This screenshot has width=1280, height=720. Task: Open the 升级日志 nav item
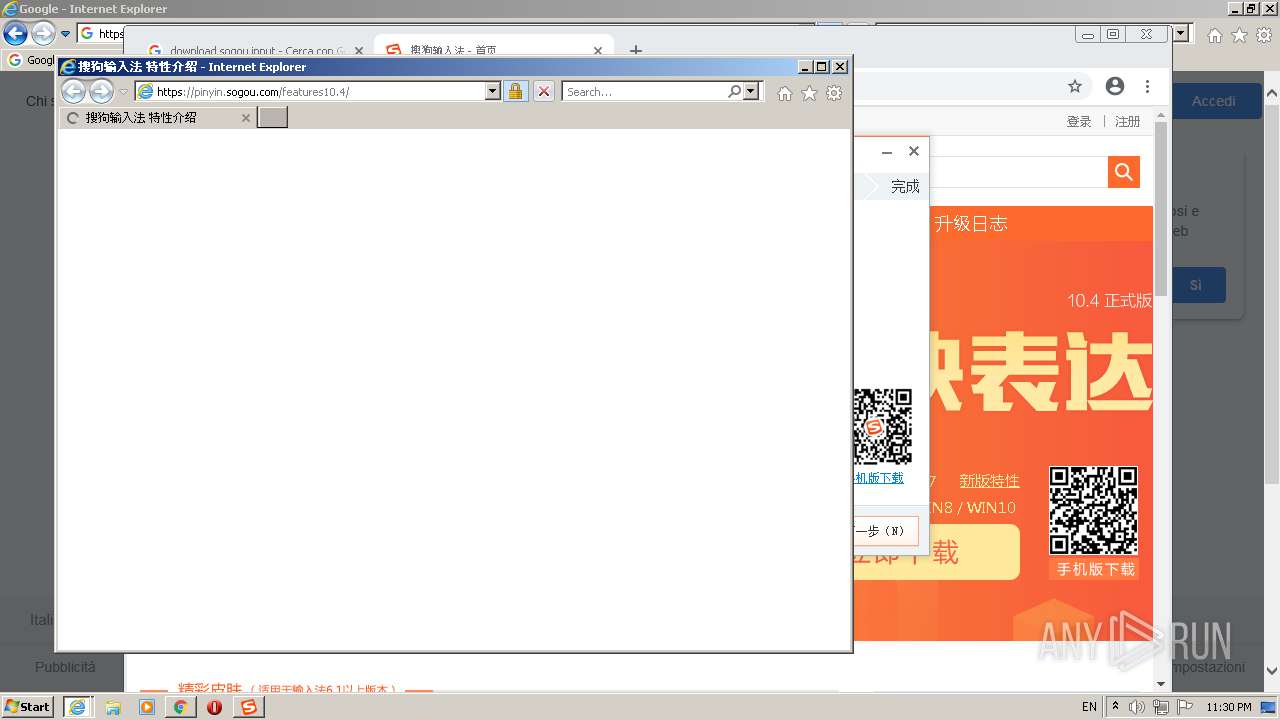coord(970,224)
